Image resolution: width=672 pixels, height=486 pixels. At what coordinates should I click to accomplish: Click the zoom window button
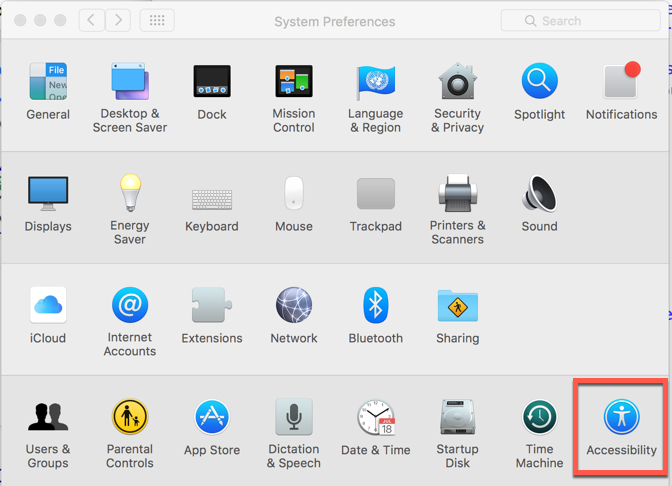point(60,20)
